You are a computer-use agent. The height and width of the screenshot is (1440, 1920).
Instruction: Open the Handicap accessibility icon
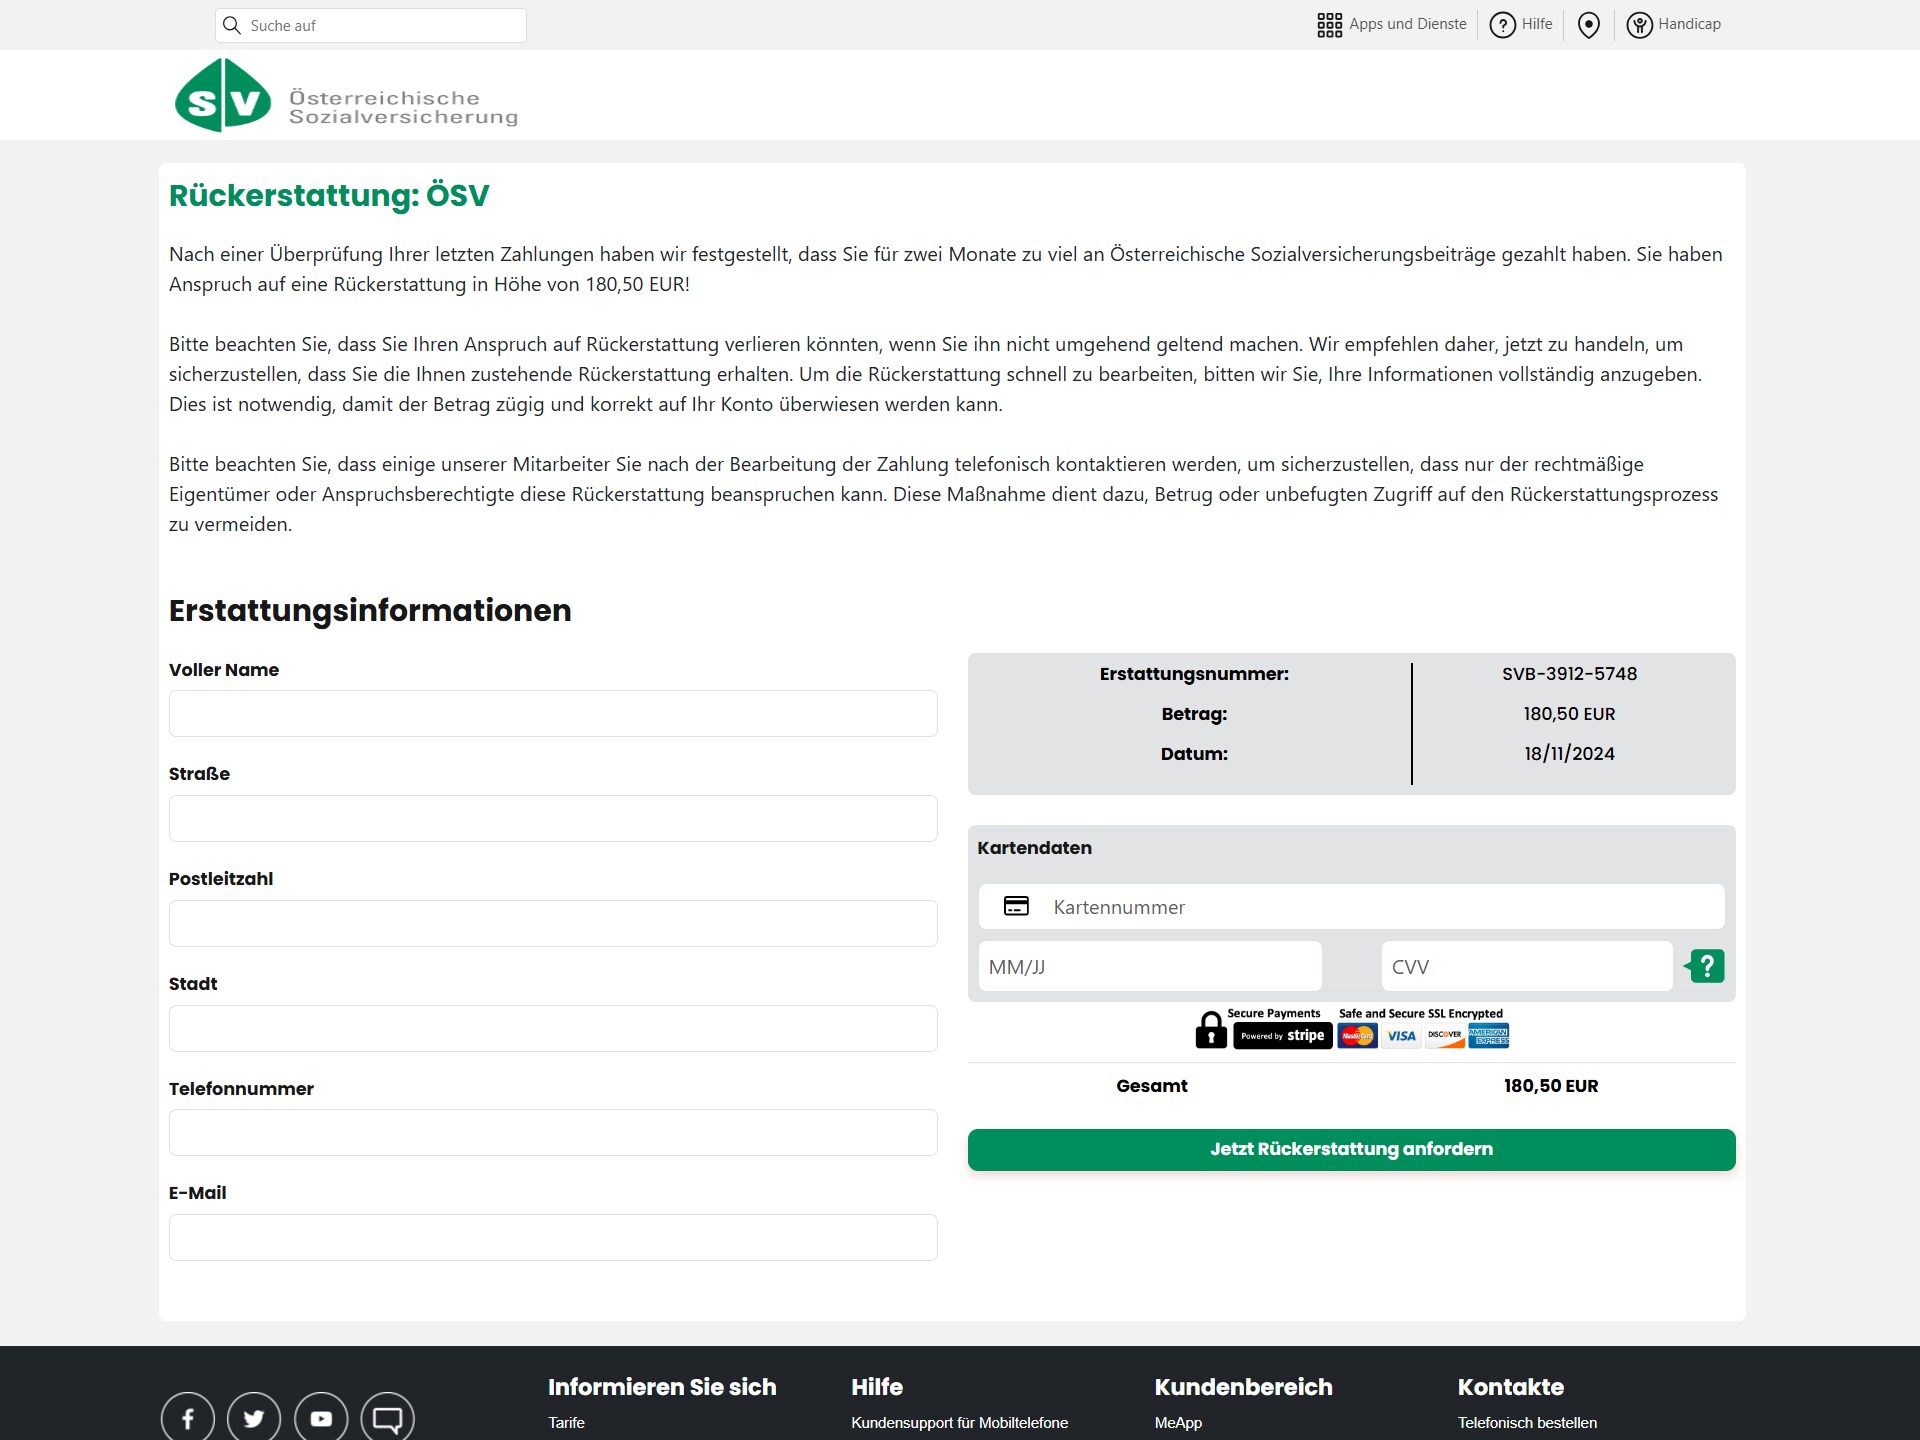coord(1640,24)
